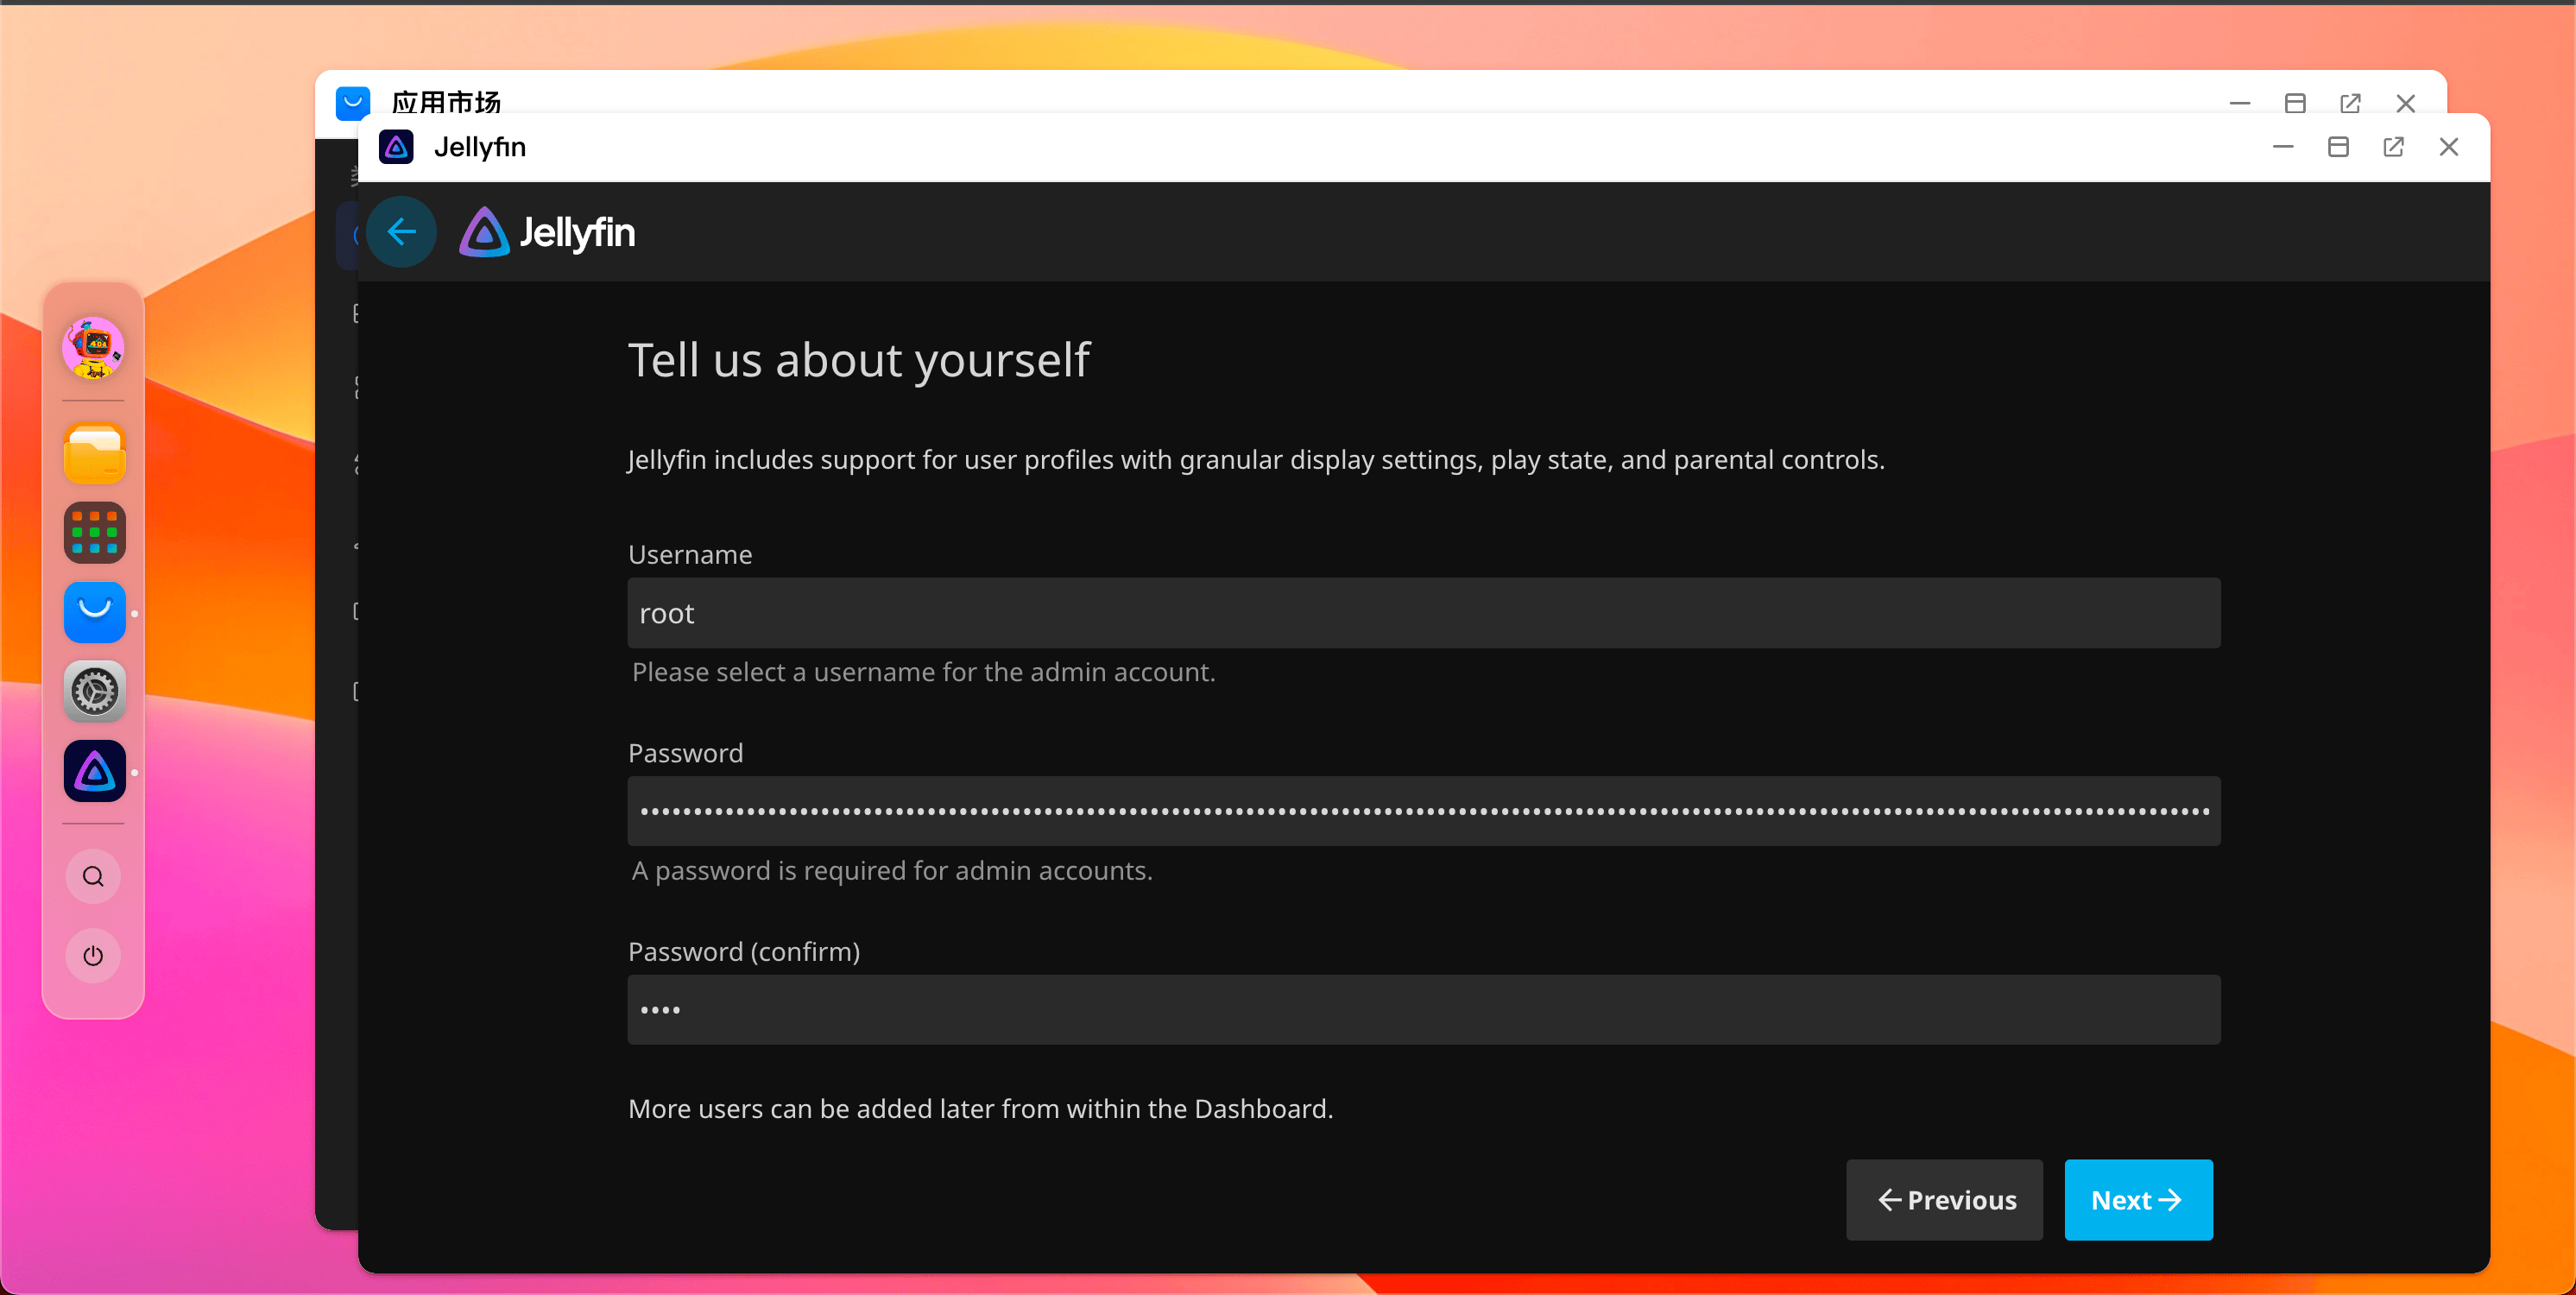Open the app launcher grid icon
The height and width of the screenshot is (1295, 2576).
[94, 532]
